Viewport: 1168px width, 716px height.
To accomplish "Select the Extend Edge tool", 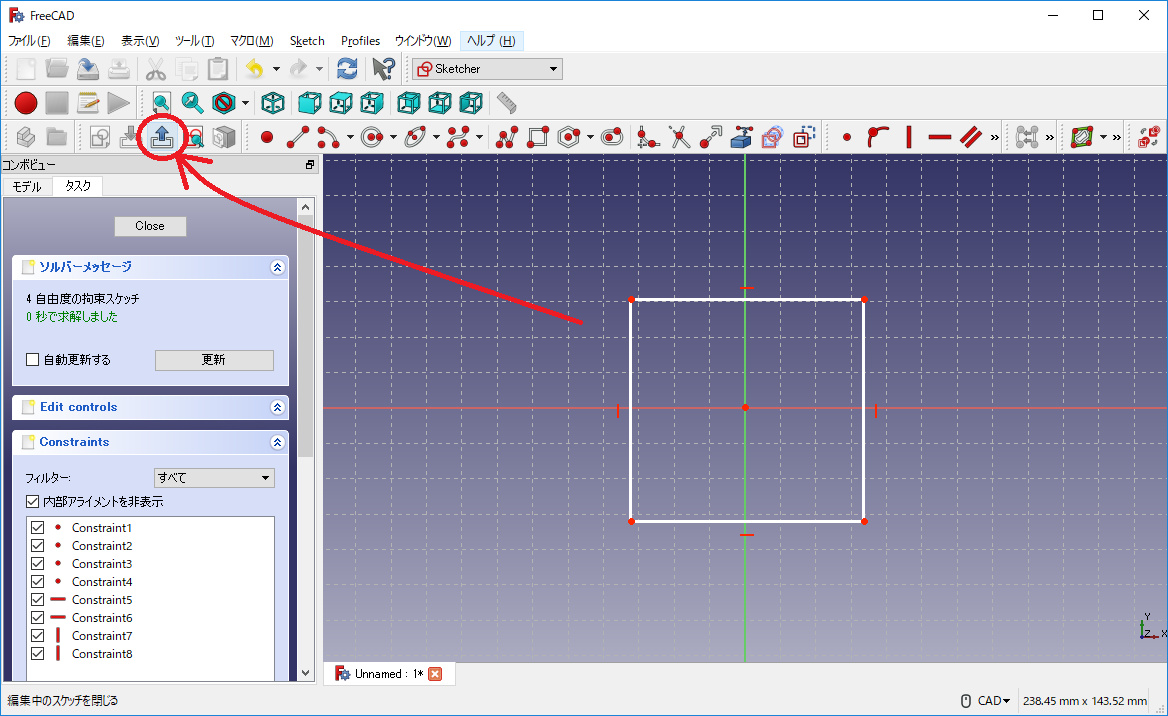I will tap(711, 137).
